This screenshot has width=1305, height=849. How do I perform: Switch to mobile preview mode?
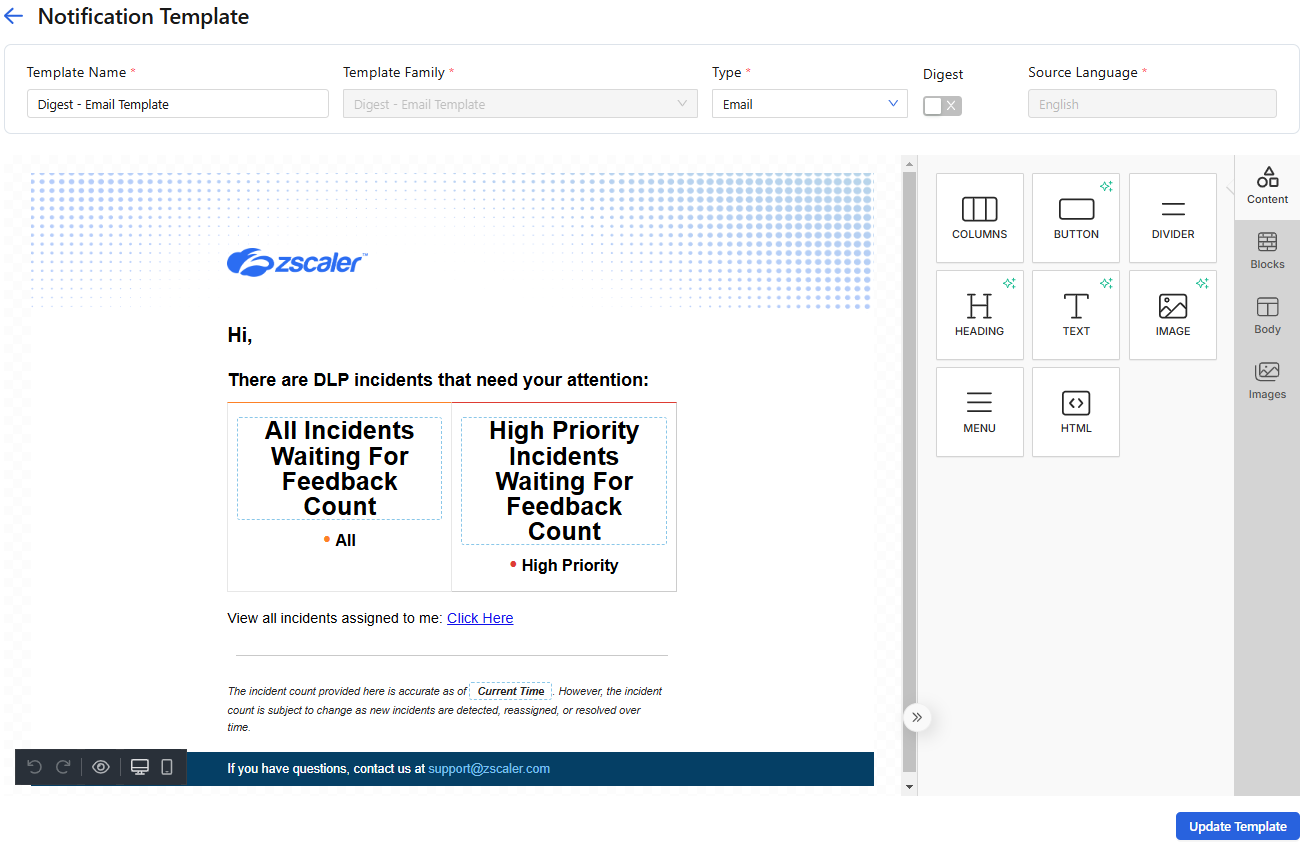pyautogui.click(x=166, y=766)
